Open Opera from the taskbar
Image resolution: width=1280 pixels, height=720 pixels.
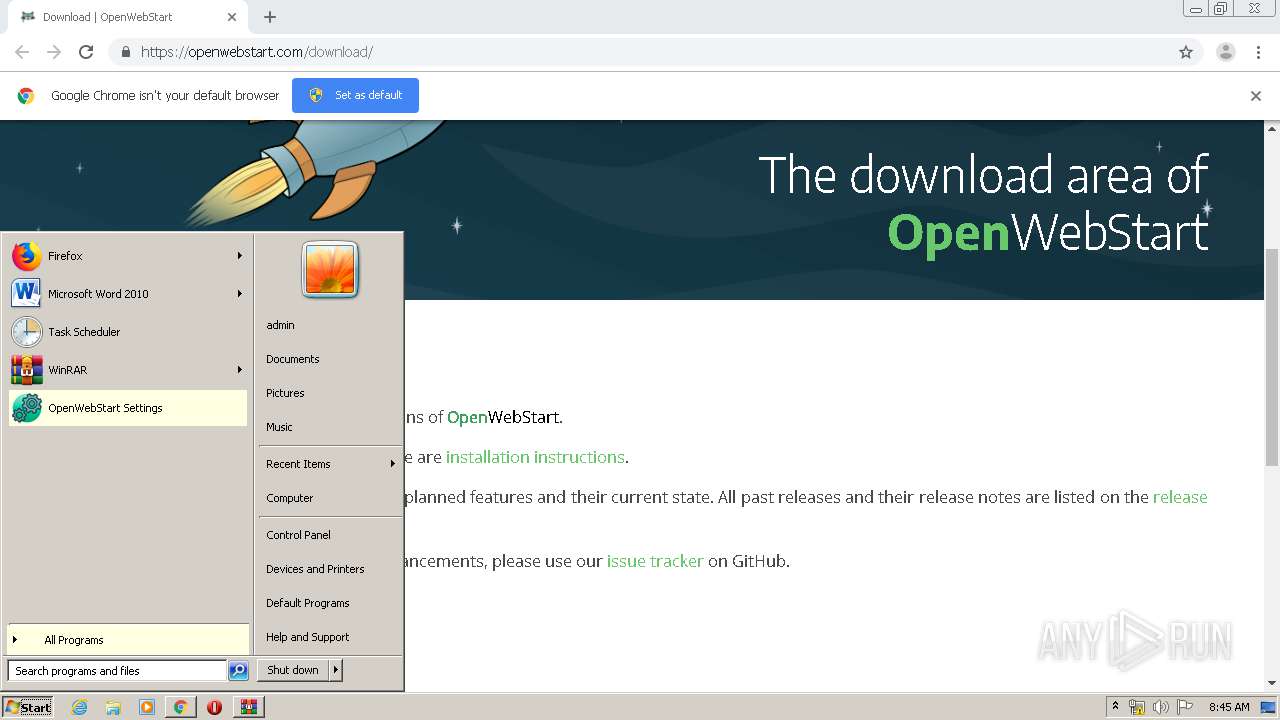coord(214,707)
